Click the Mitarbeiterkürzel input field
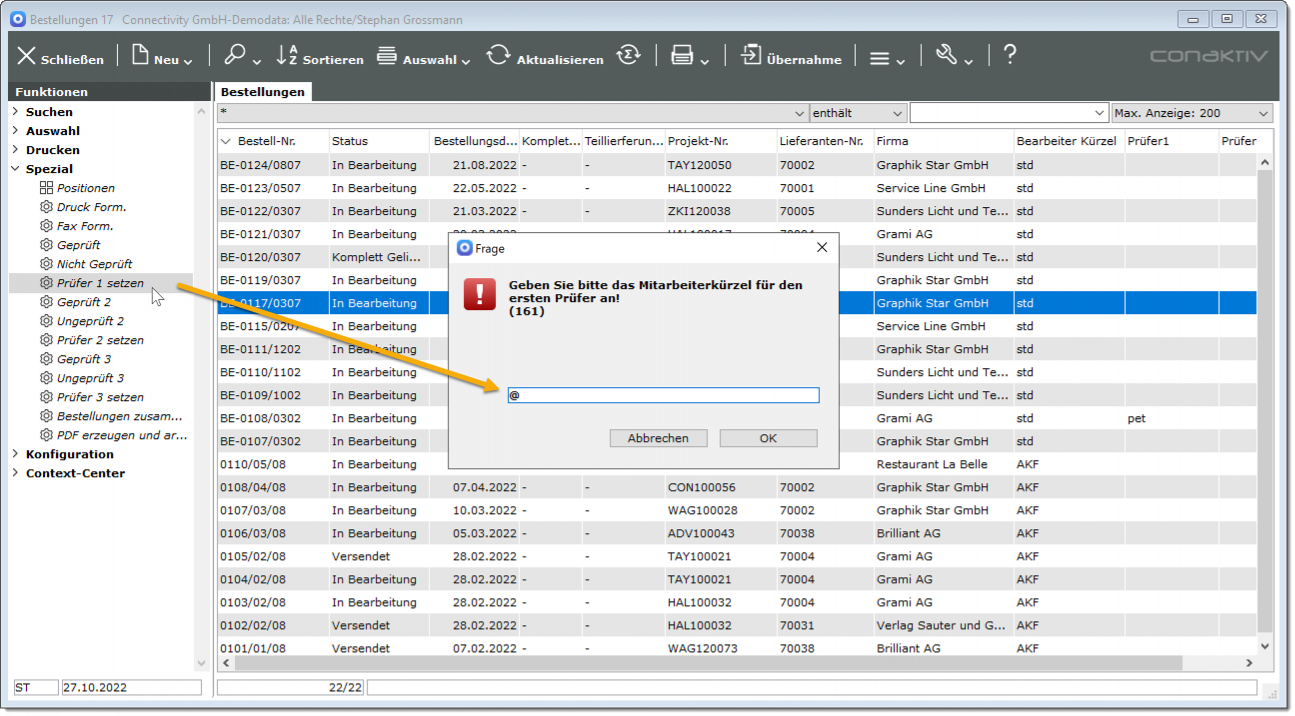 pyautogui.click(x=663, y=395)
